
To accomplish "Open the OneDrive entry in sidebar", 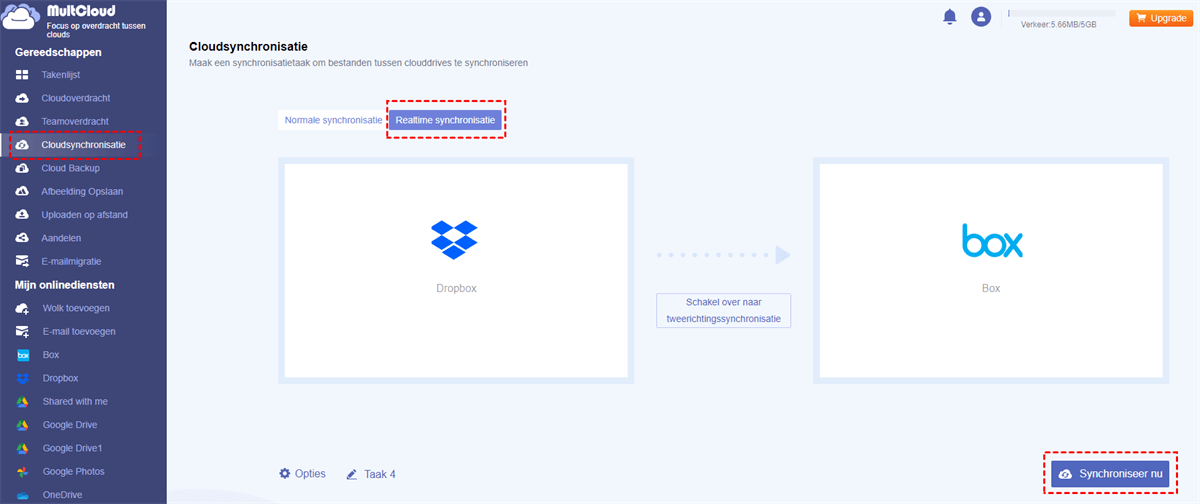I will tap(63, 494).
